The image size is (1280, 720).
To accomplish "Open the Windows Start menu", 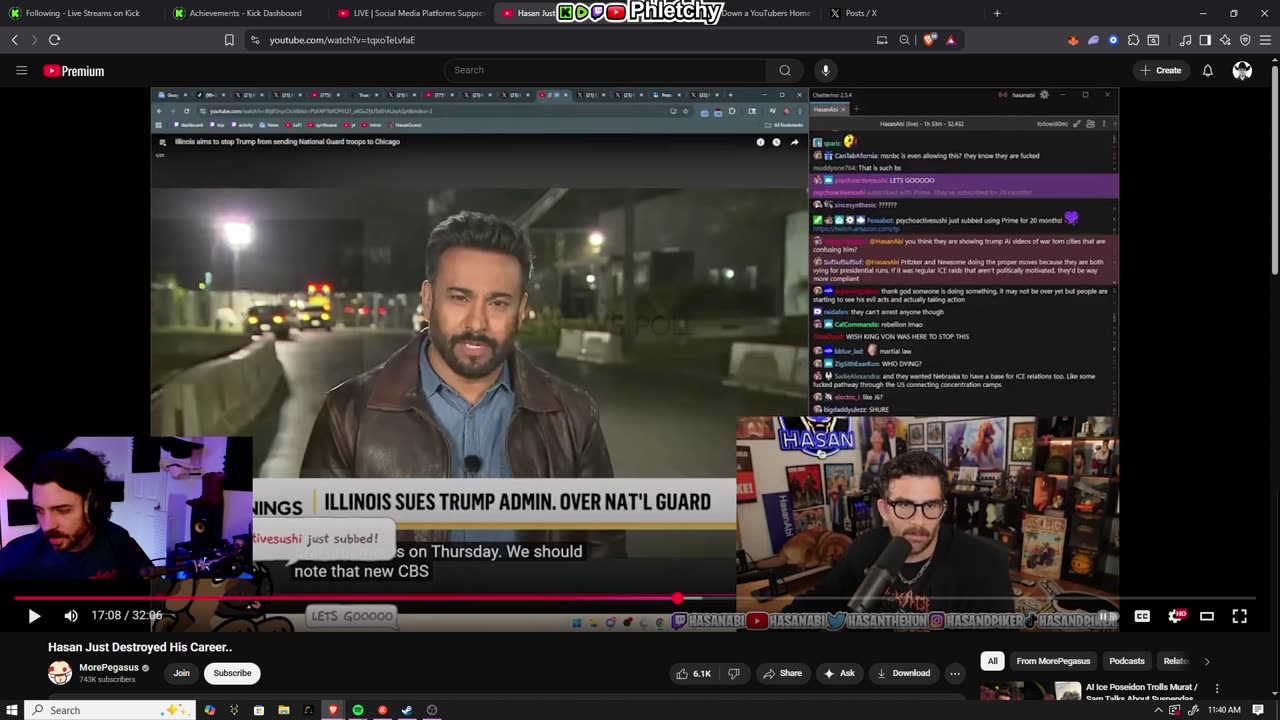I will (x=12, y=710).
